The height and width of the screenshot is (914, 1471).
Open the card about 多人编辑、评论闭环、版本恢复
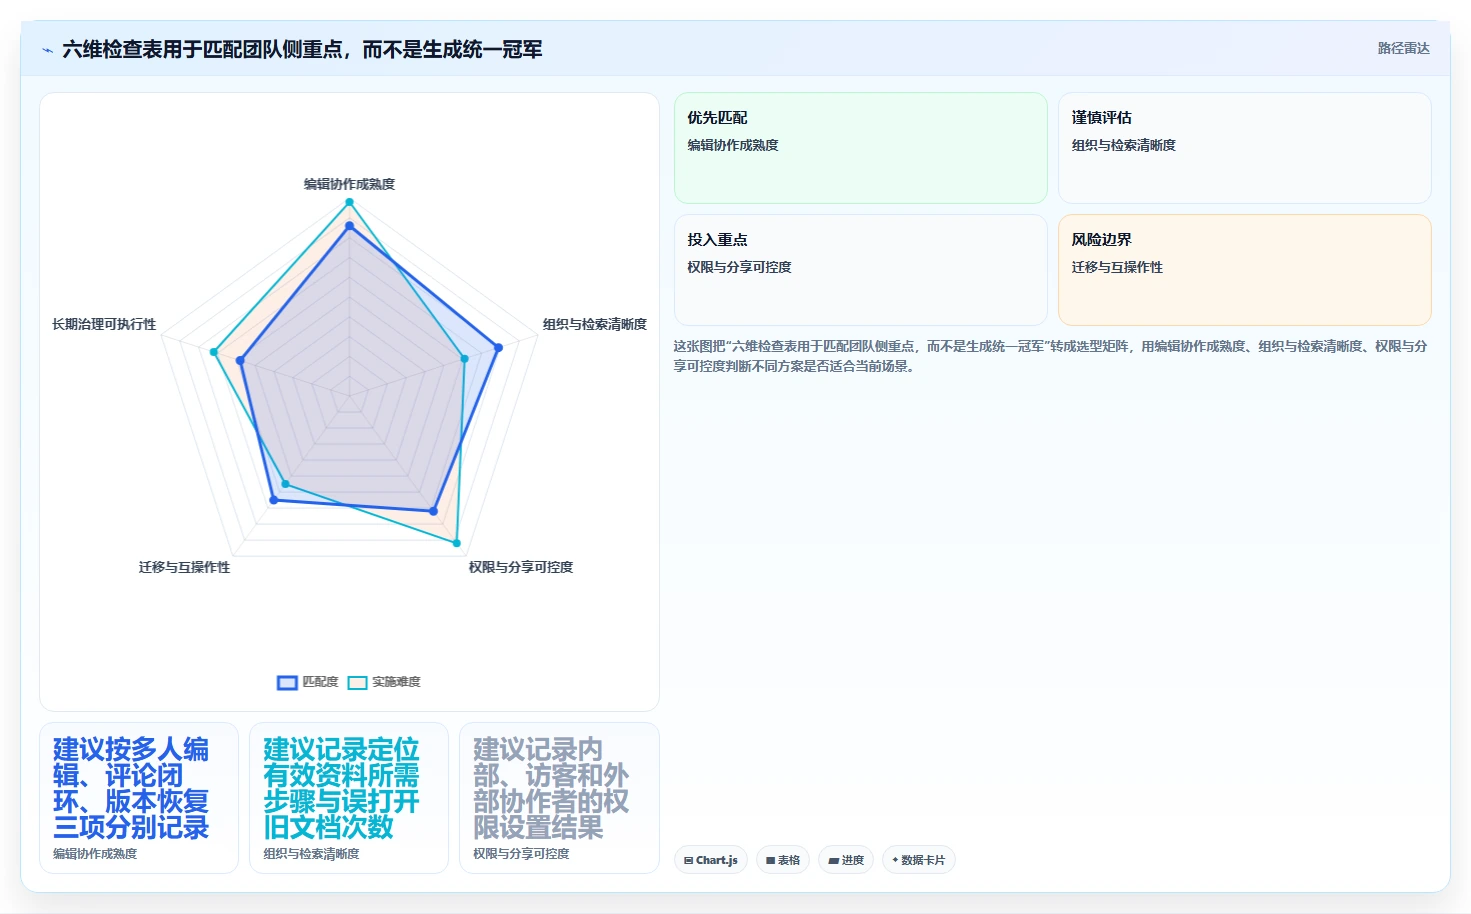point(139,798)
